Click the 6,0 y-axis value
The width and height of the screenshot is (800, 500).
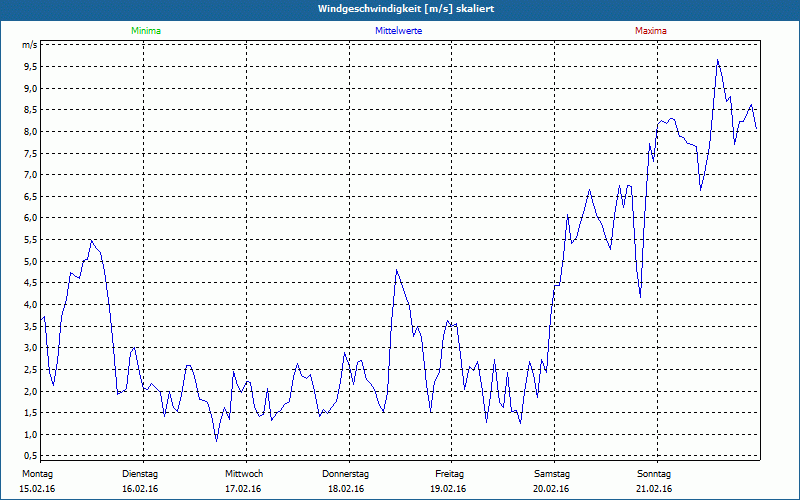click(x=31, y=218)
